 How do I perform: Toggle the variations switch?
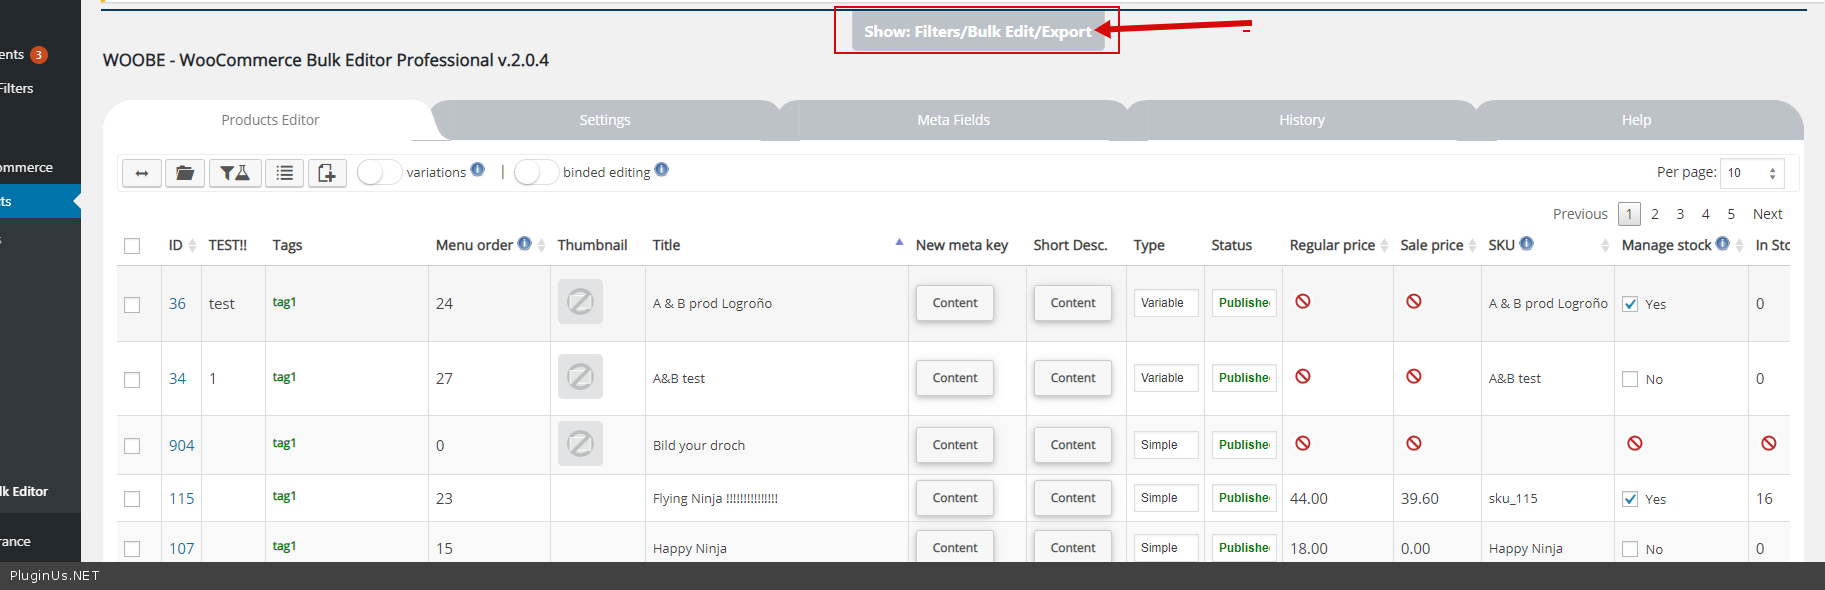tap(379, 173)
